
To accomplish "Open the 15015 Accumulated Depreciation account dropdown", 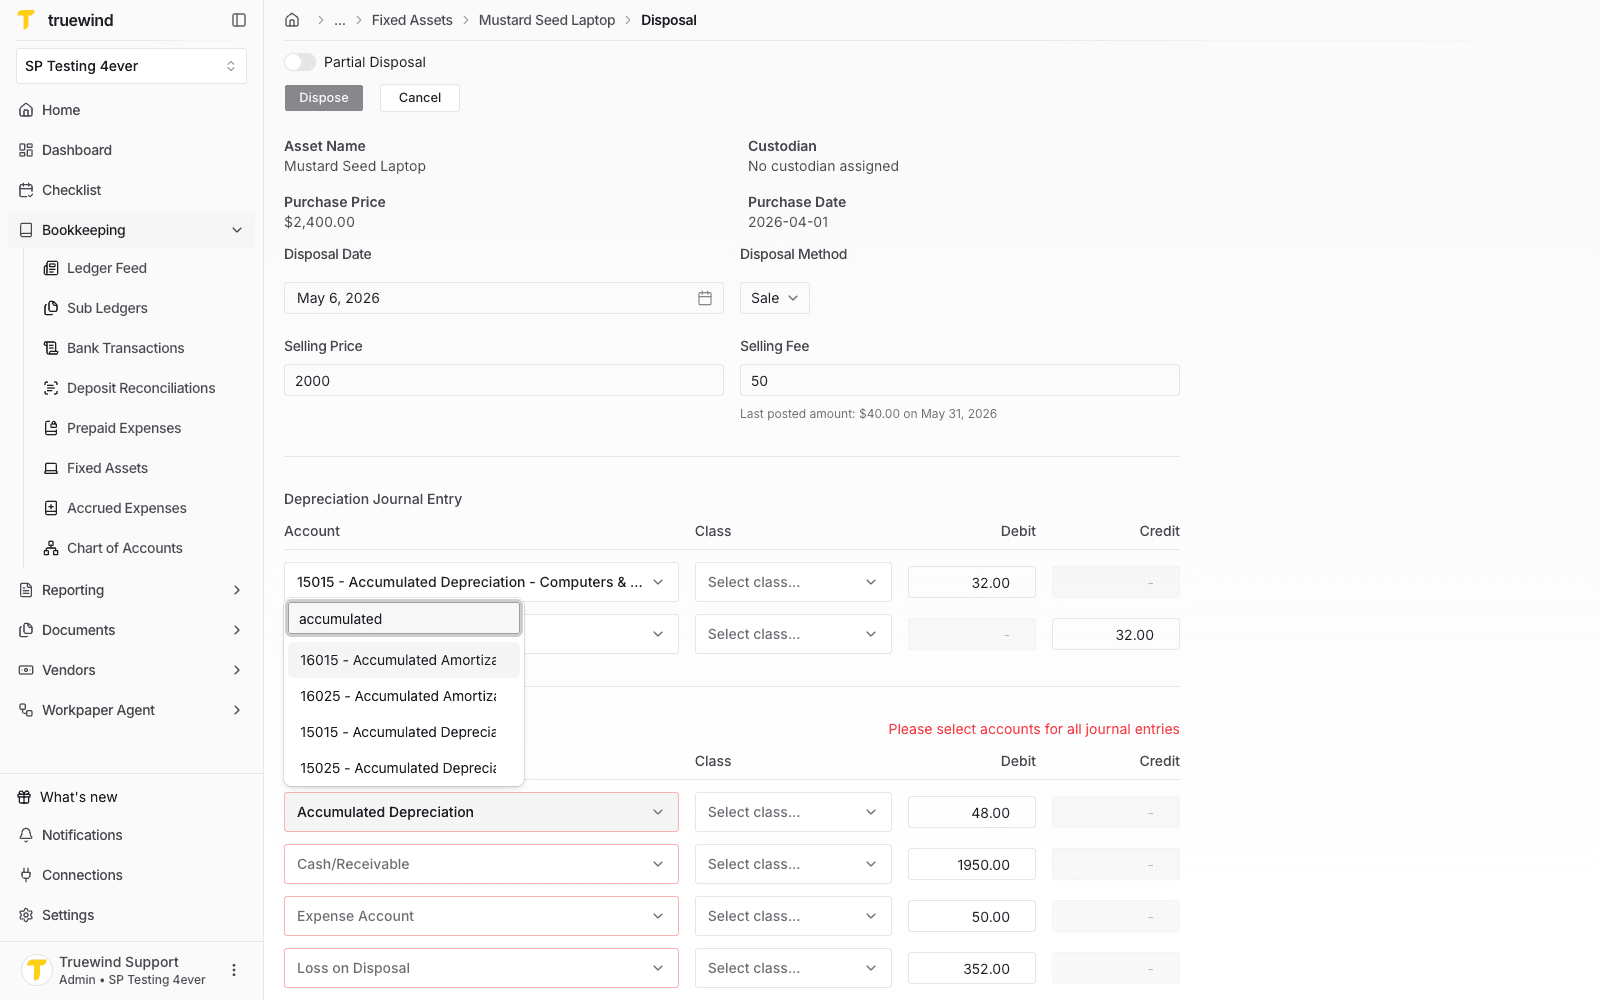I will coord(481,582).
